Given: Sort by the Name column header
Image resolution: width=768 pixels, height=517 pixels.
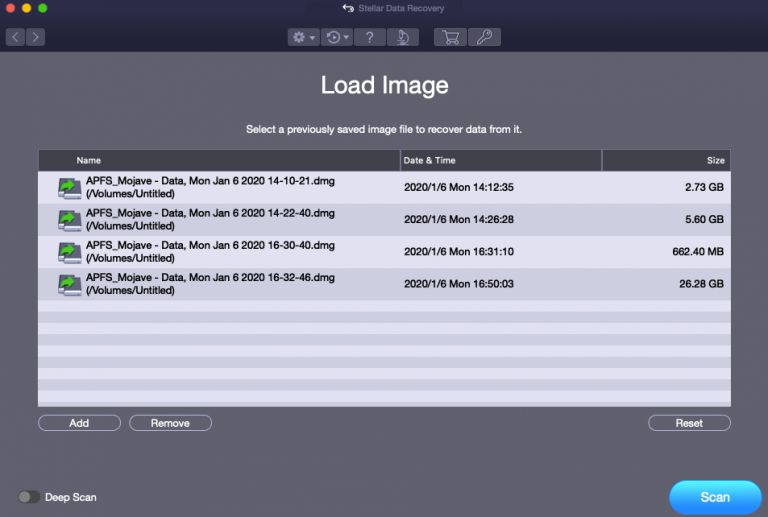Looking at the screenshot, I should [219, 161].
